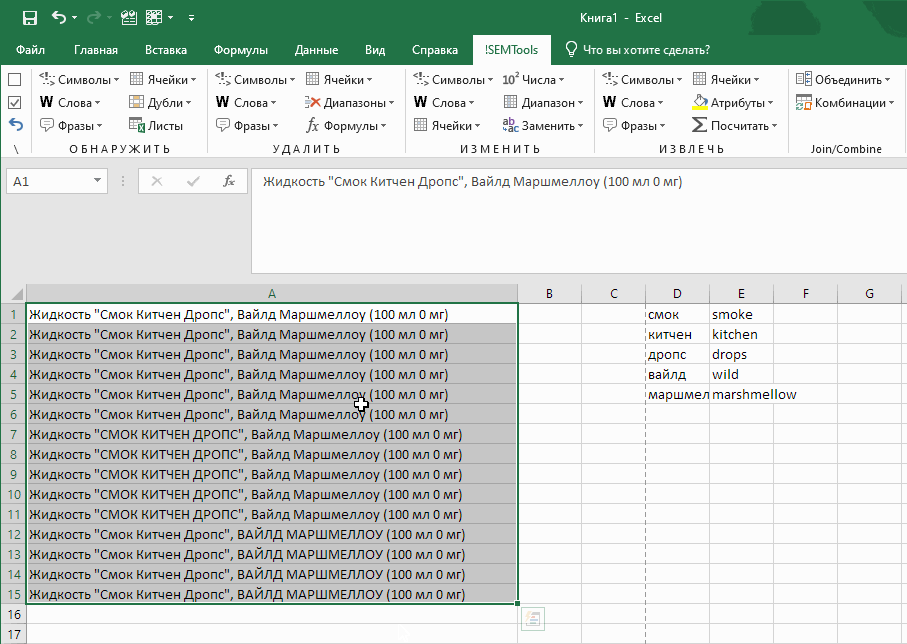Expand the Customize Quick Access Toolbar arrow

(191, 18)
